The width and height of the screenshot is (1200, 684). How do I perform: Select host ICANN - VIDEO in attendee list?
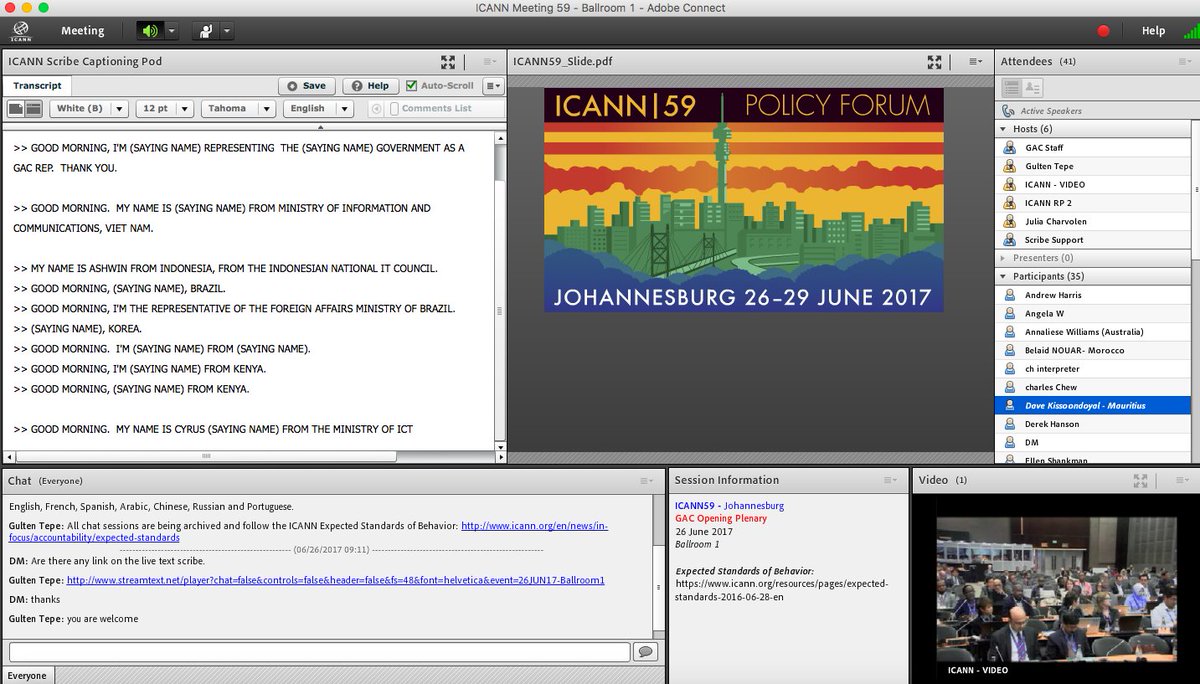[x=1093, y=184]
